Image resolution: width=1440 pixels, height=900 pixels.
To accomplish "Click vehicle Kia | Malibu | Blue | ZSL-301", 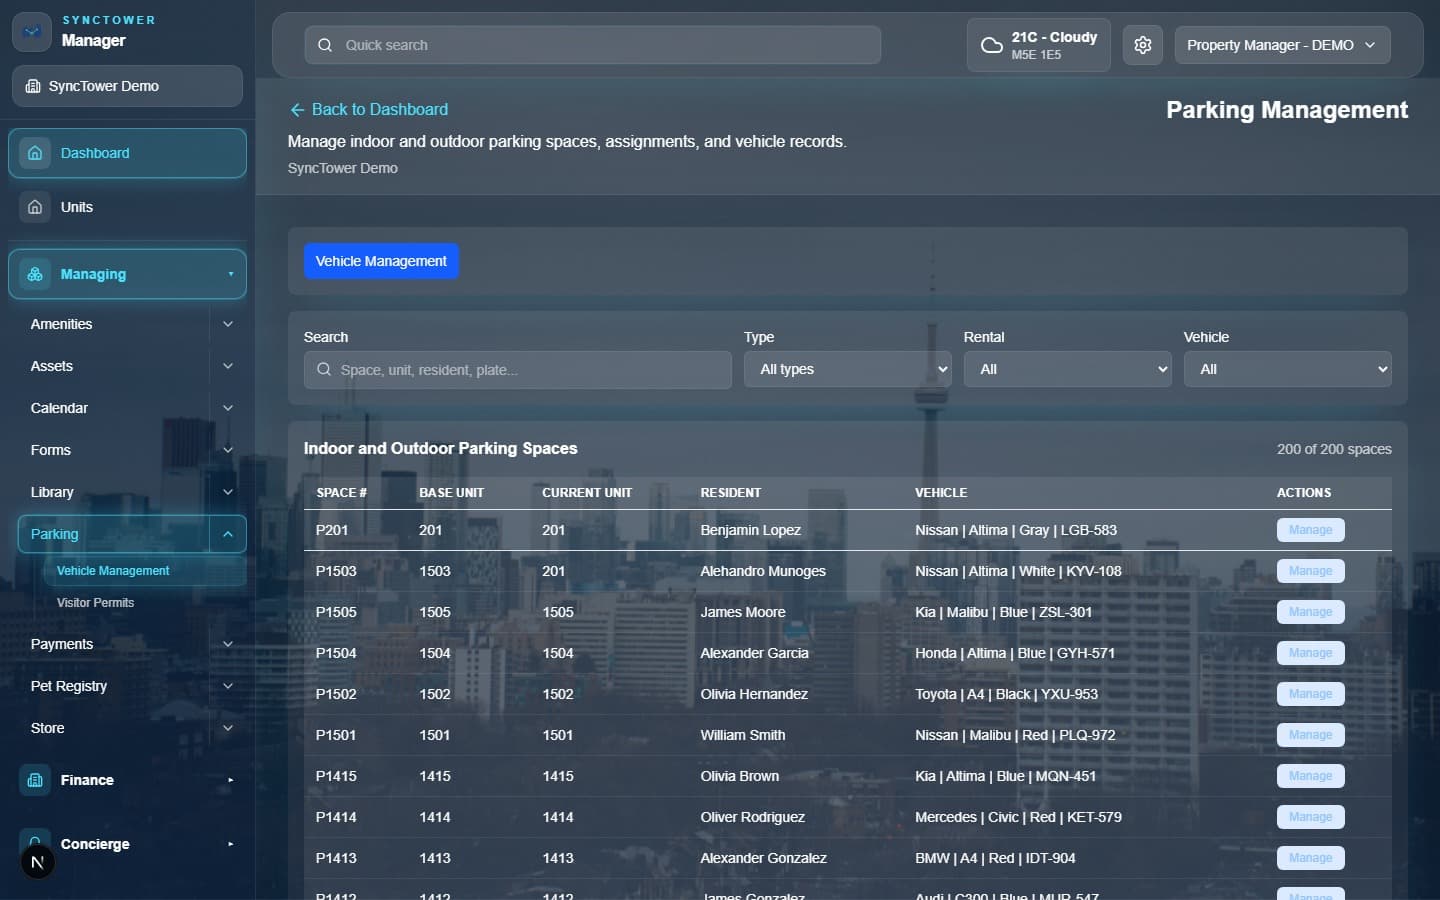I will pos(1003,612).
